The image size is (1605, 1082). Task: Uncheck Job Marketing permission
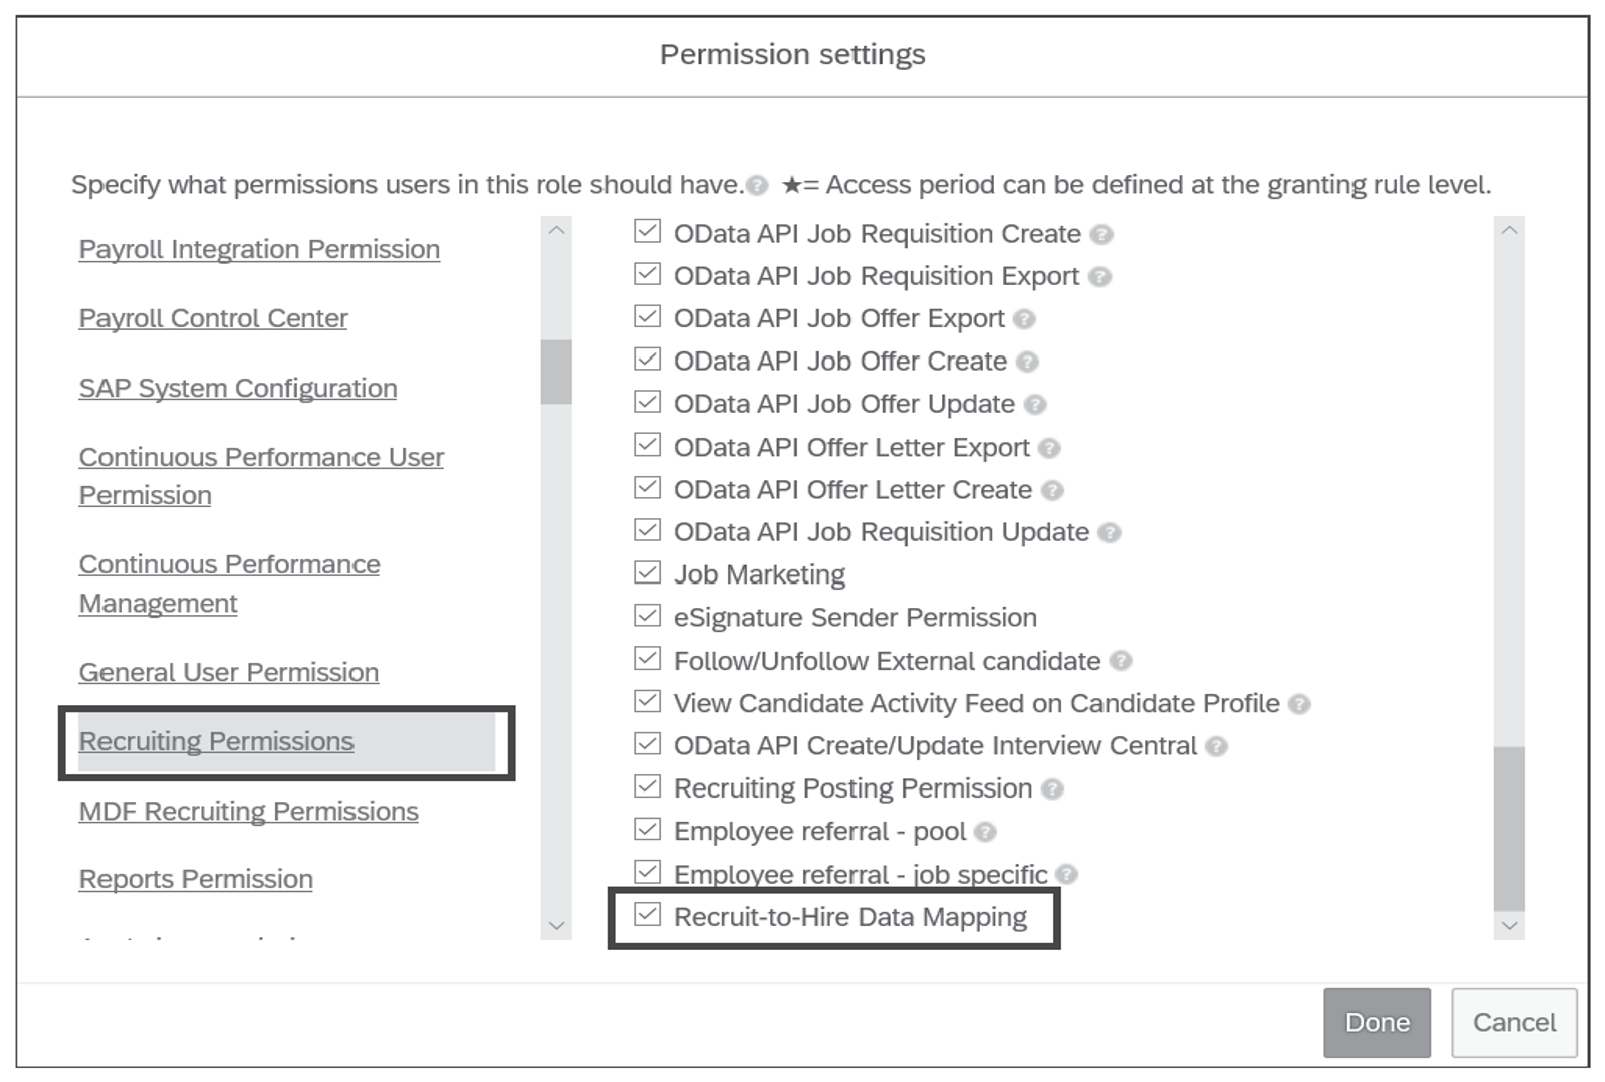tap(645, 573)
